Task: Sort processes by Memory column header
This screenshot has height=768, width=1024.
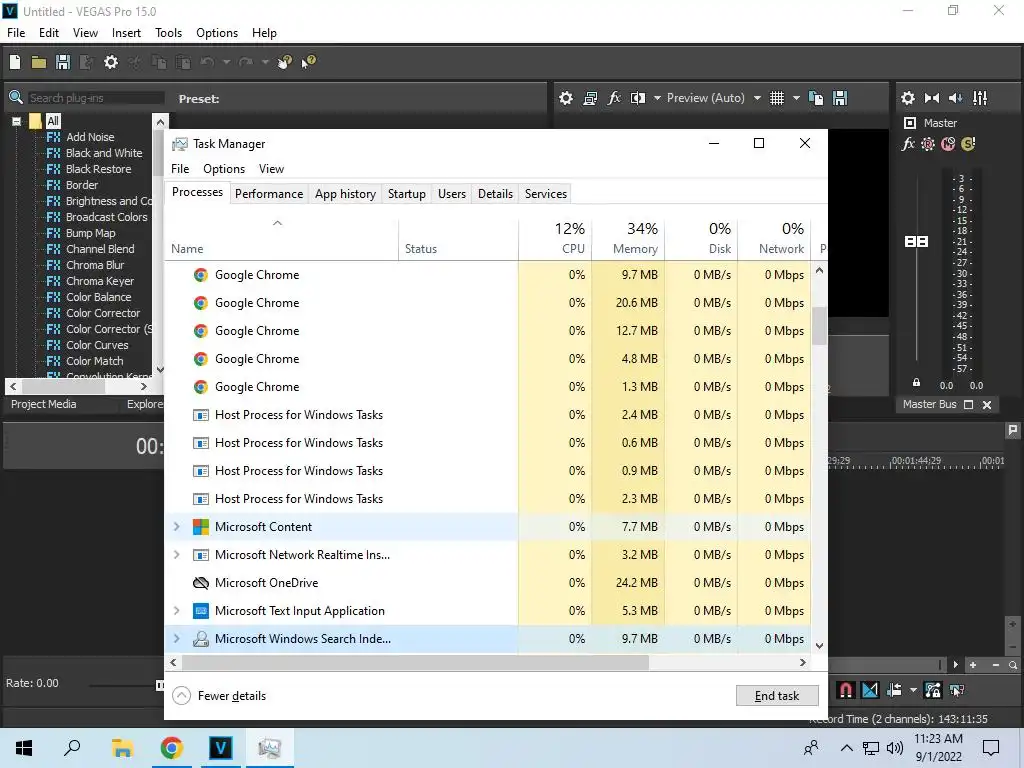Action: point(628,238)
